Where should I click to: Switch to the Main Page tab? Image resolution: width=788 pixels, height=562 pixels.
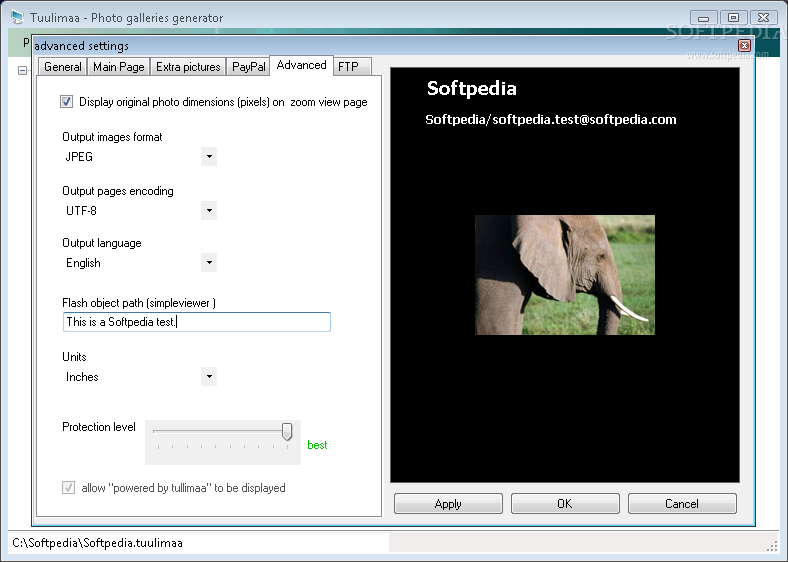119,67
